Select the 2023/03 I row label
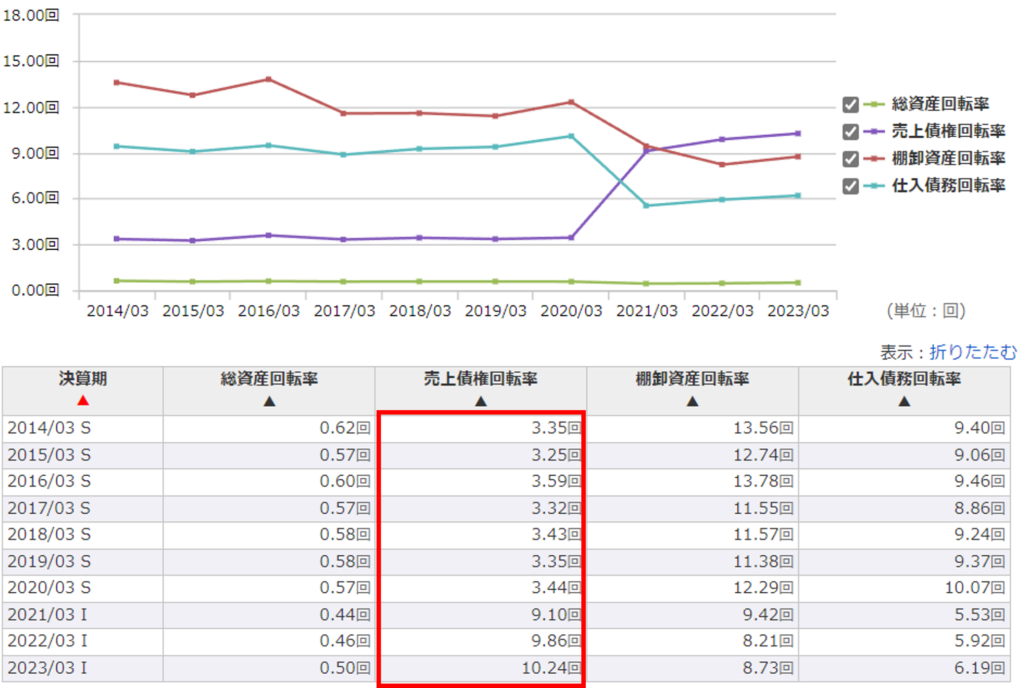Screen dimensions: 1024x688 coord(49,668)
